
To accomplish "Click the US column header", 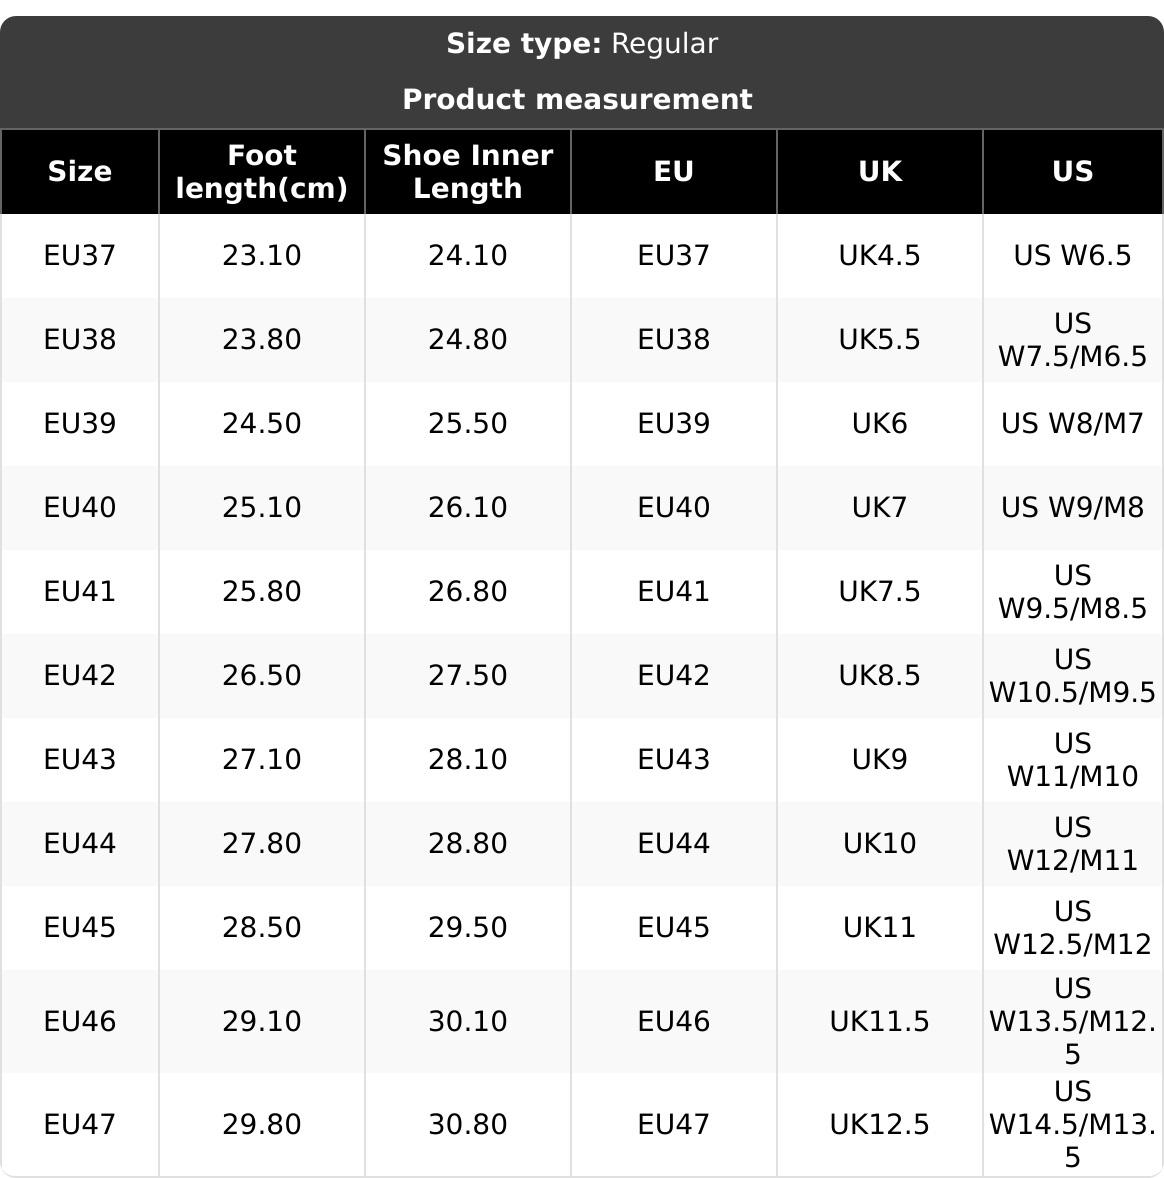I will [1072, 172].
